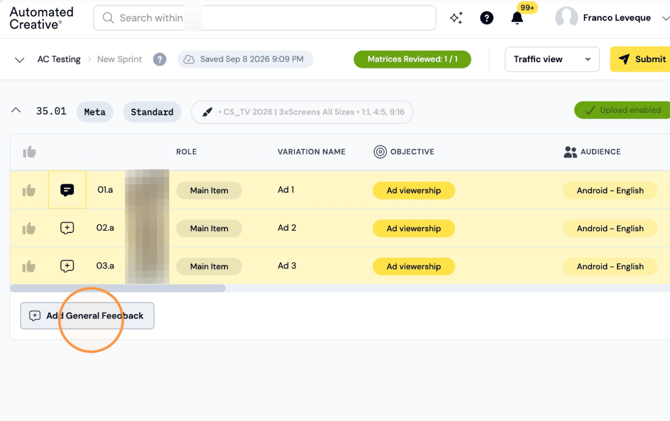Open the AI sparkle assistant icon
This screenshot has width=670, height=421.
pyautogui.click(x=456, y=18)
